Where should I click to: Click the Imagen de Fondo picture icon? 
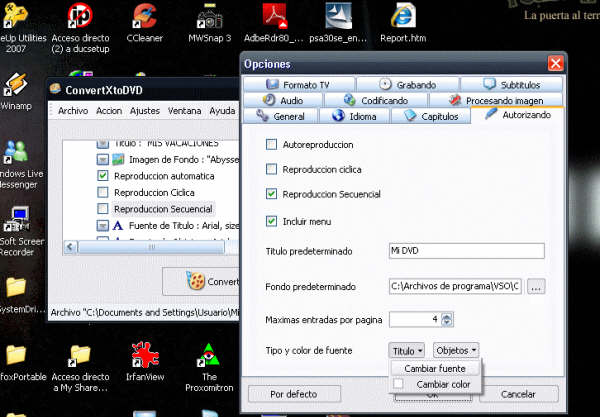118,160
